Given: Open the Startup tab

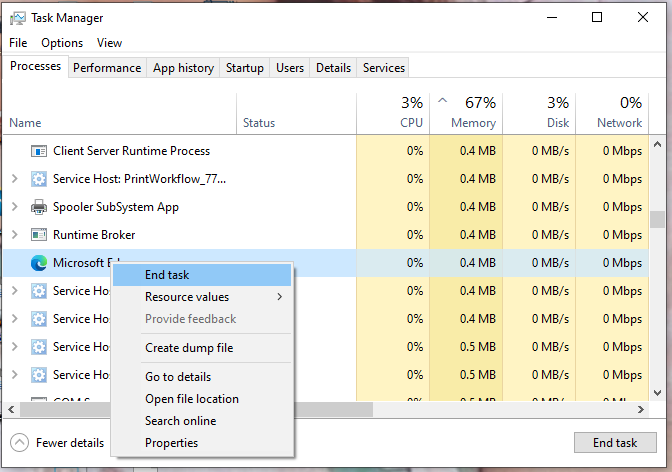Looking at the screenshot, I should (245, 68).
